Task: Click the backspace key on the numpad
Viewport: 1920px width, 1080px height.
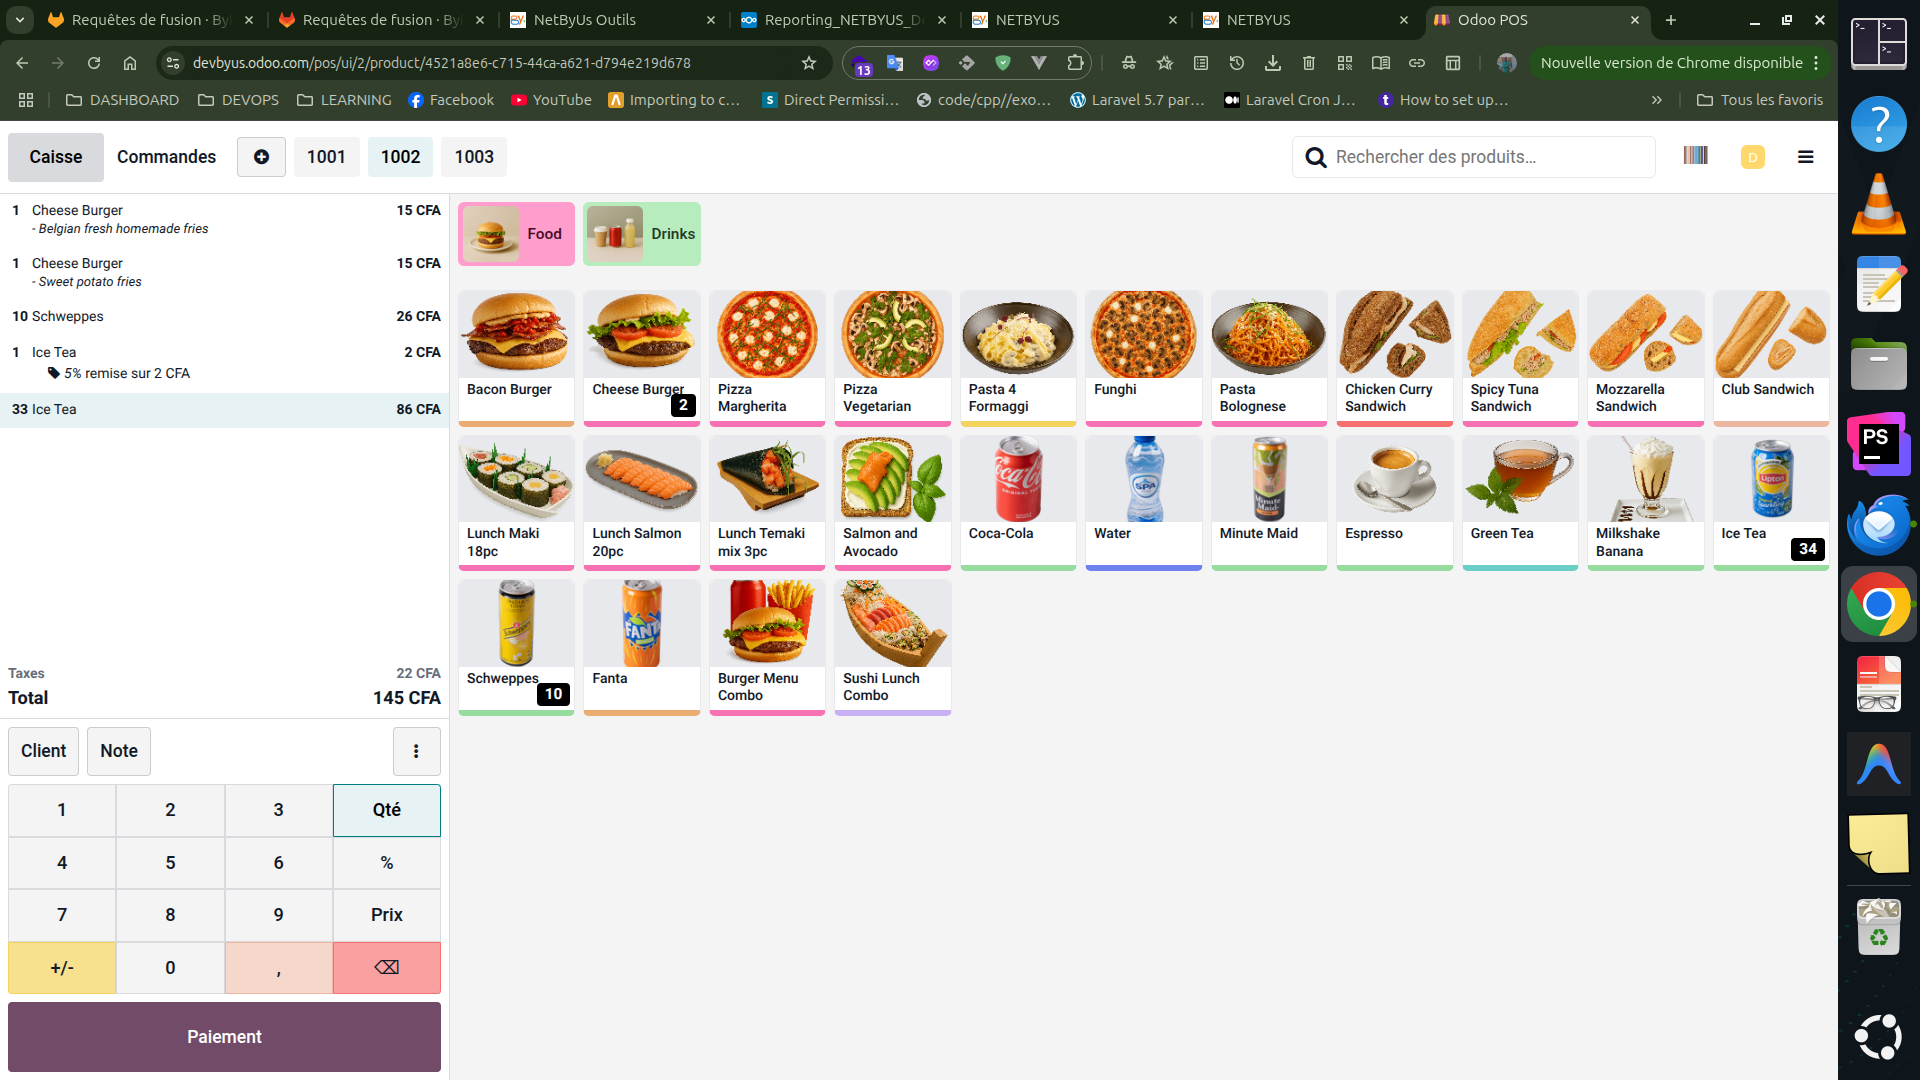Action: [387, 967]
